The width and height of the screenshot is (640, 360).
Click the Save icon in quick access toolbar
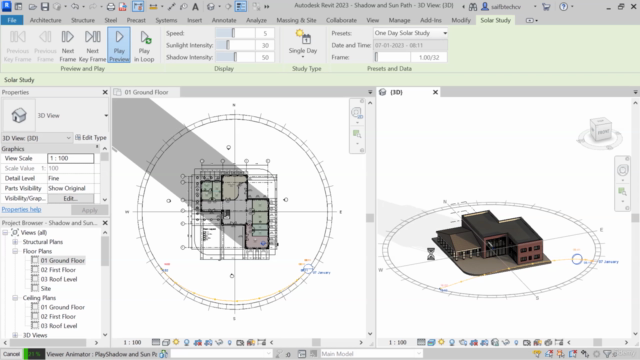click(44, 7)
